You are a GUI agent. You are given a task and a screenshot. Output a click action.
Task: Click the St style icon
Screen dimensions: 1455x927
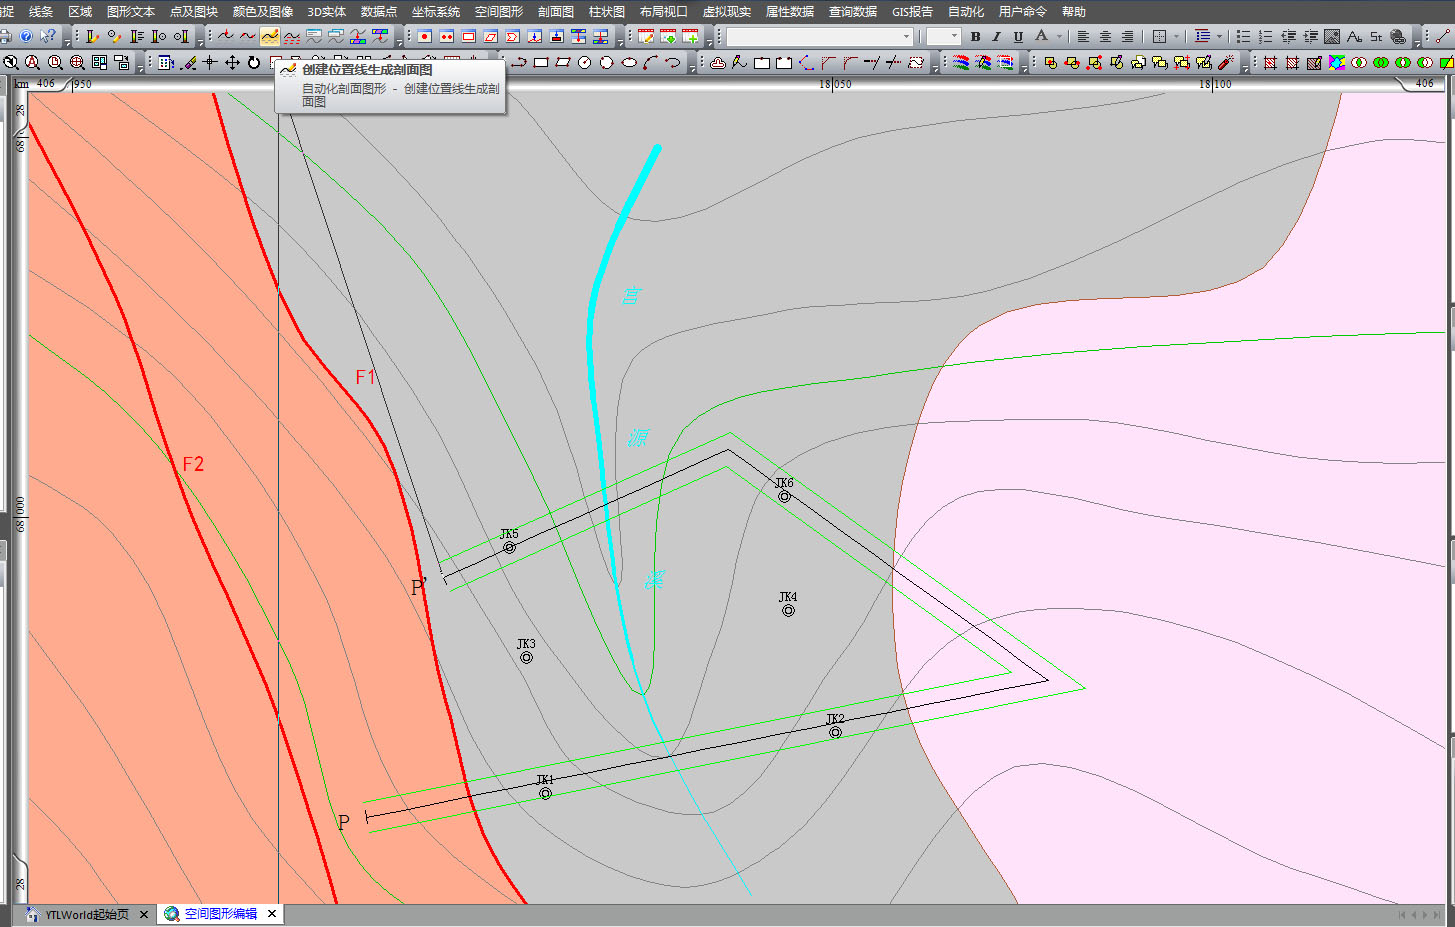(x=1376, y=36)
